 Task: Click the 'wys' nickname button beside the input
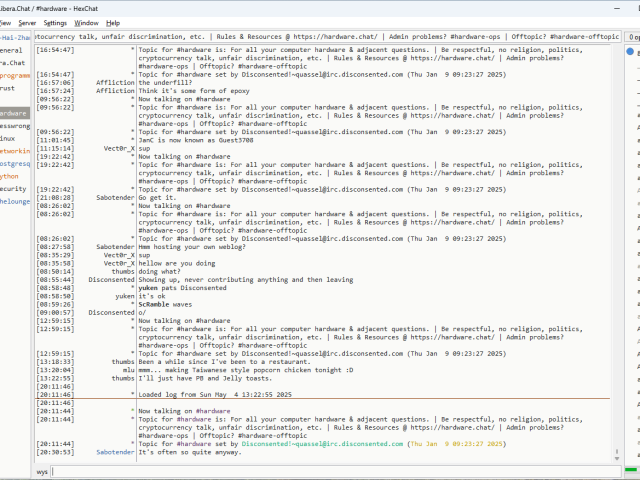tap(42, 471)
